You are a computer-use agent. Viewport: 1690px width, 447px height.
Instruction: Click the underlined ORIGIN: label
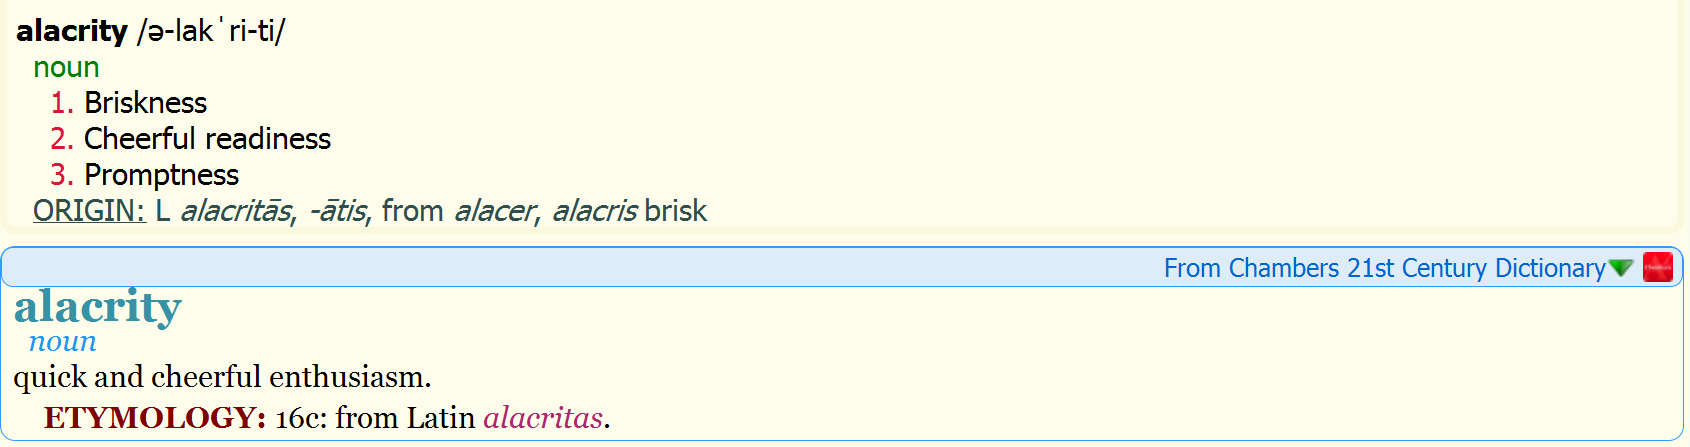(89, 211)
